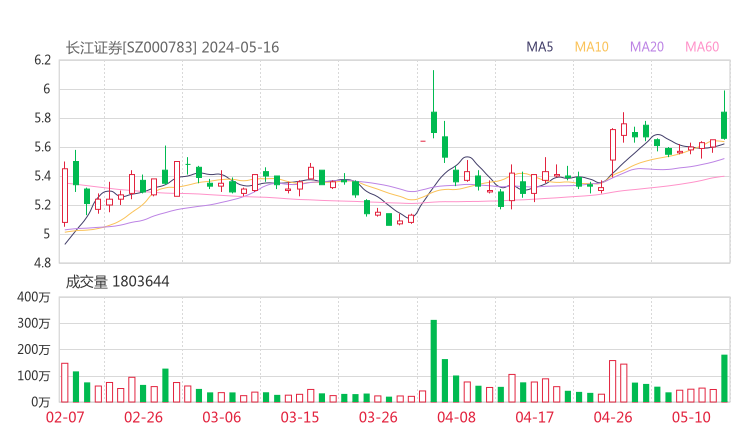740x440 pixels.
Task: Click the first red volume bar at 02-07
Action: tap(65, 383)
